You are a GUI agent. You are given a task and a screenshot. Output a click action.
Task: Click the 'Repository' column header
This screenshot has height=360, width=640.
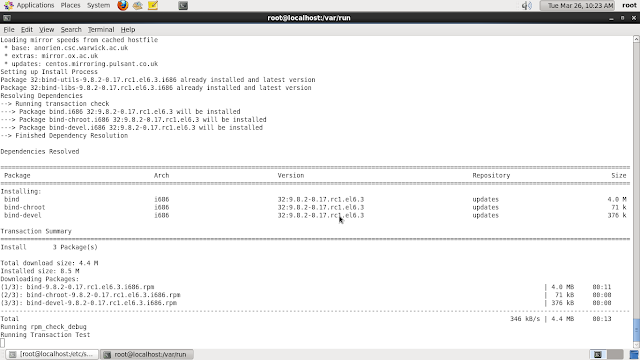click(x=491, y=176)
